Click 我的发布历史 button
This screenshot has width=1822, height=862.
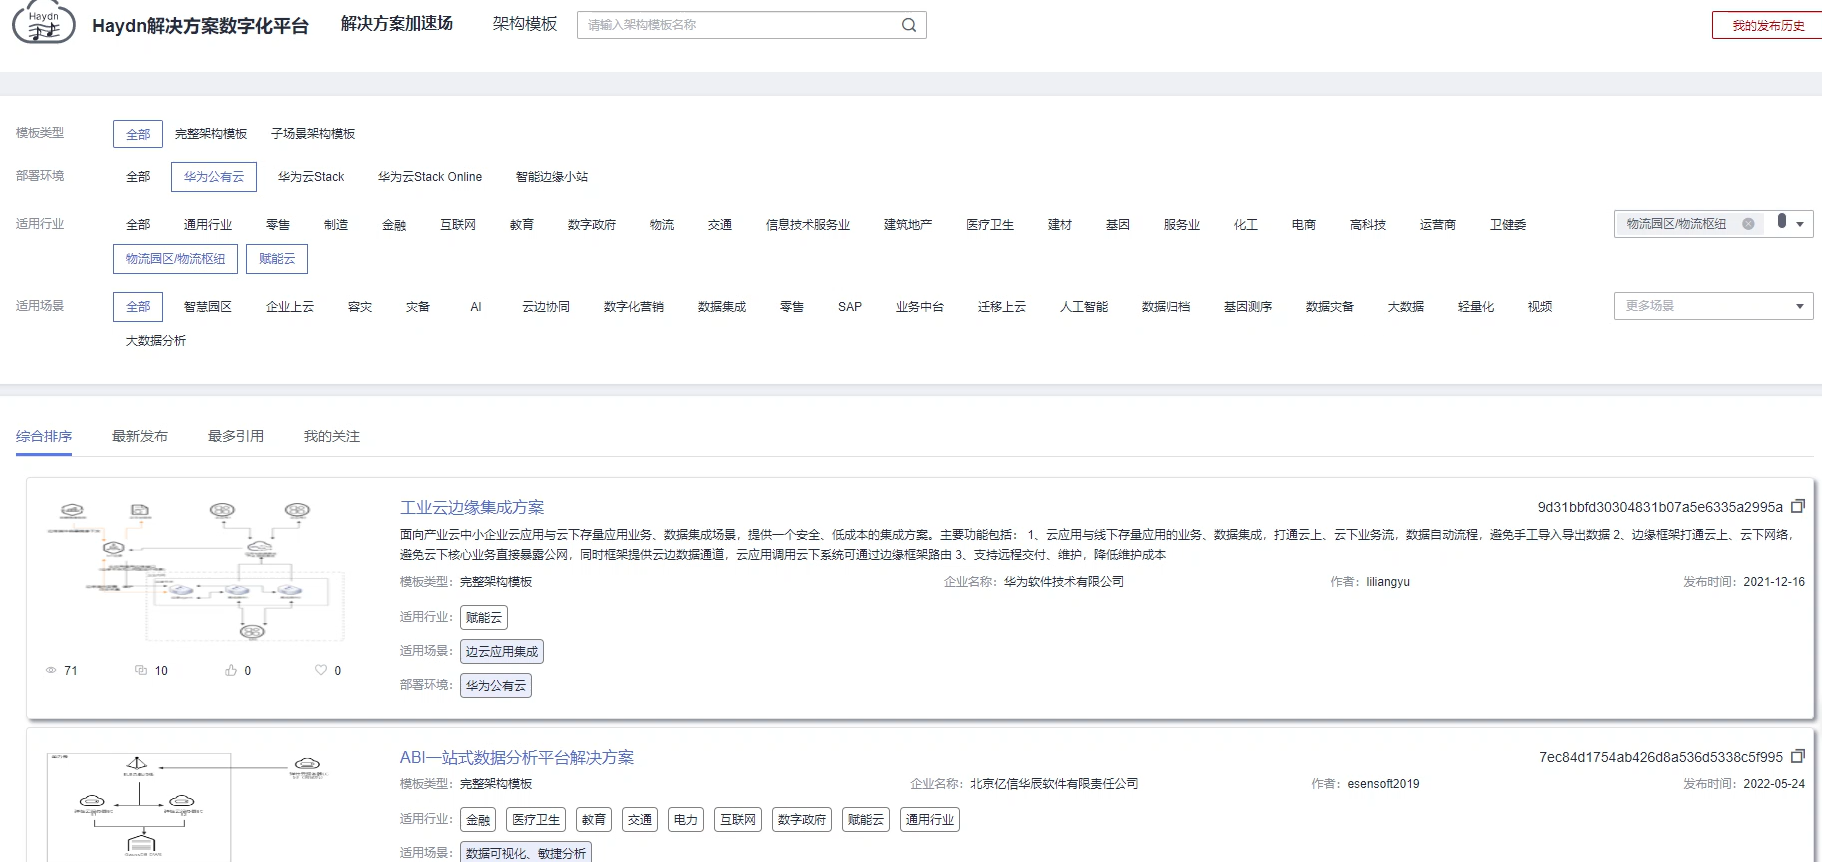coord(1768,26)
